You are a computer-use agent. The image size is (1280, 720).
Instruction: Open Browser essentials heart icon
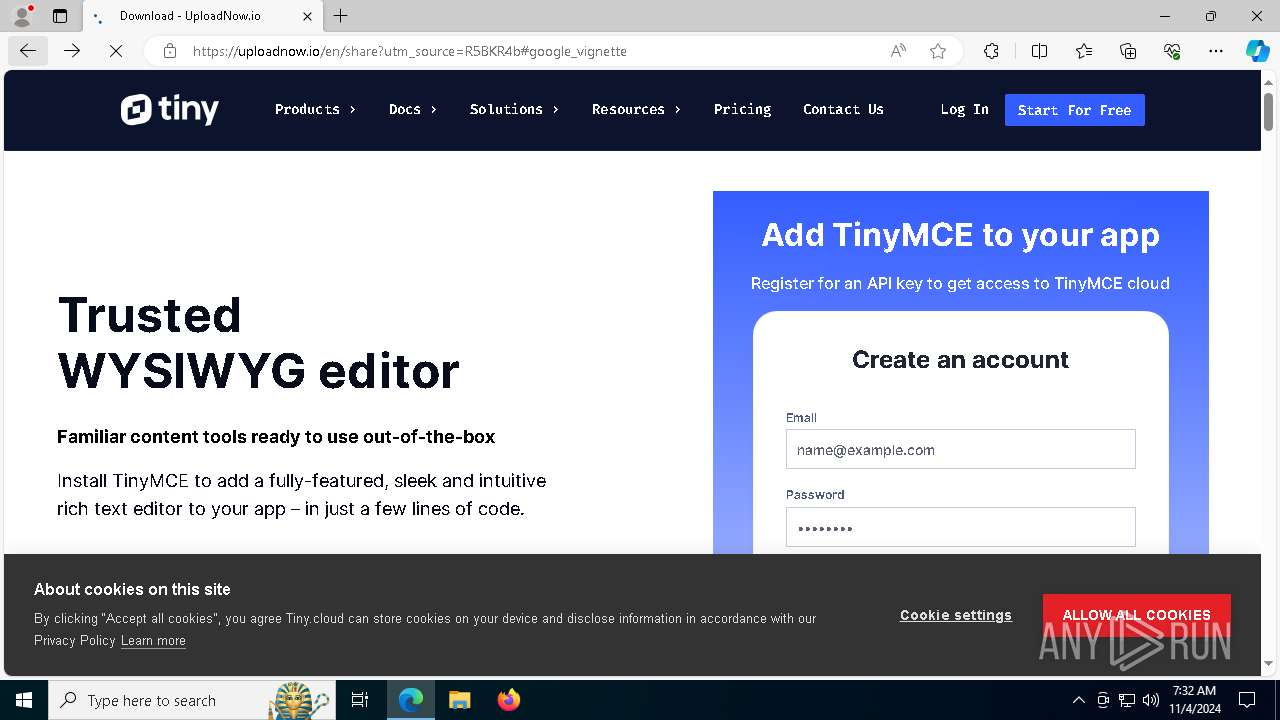pos(1172,51)
